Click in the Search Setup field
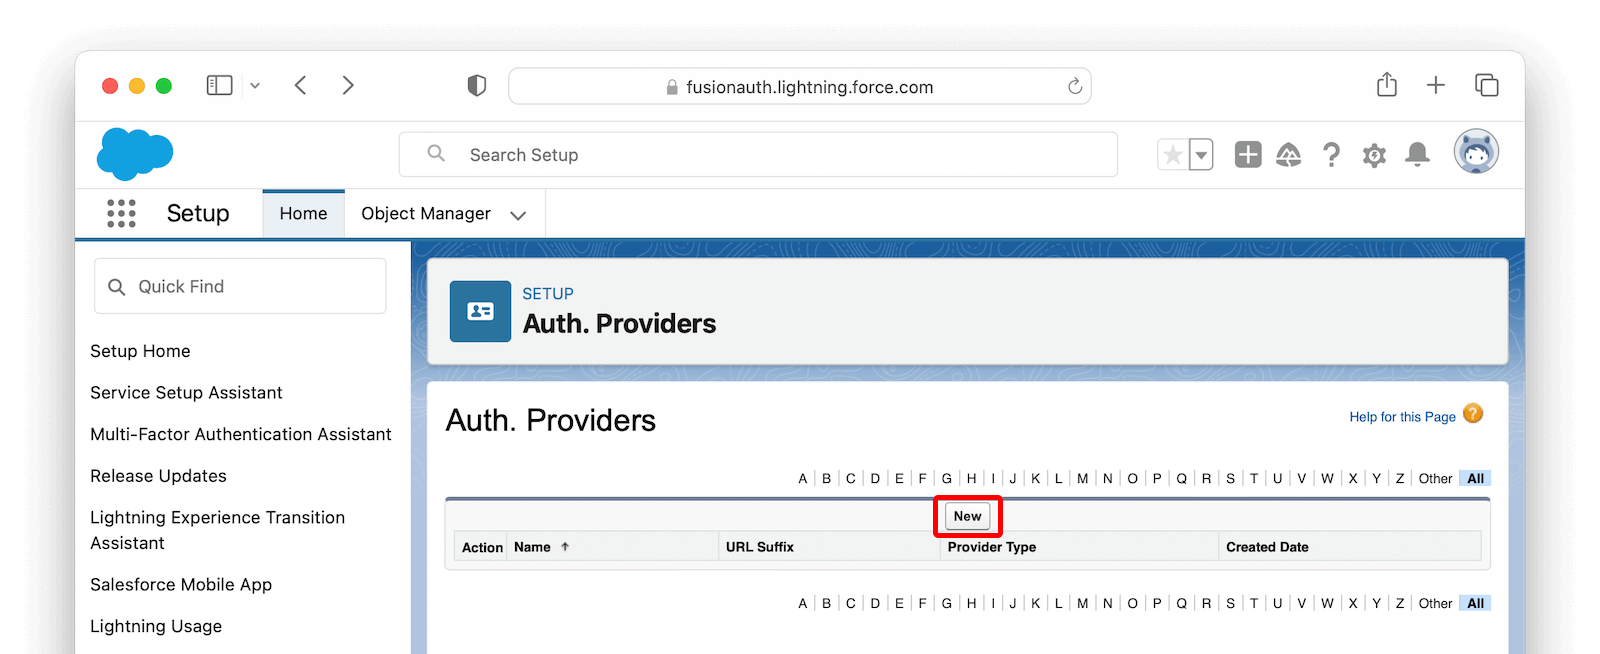1600x654 pixels. click(x=758, y=155)
